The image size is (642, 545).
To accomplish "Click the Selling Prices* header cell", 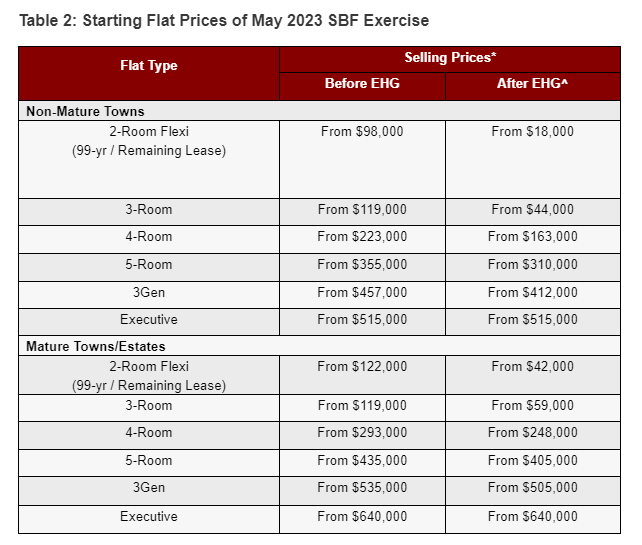I will (450, 60).
